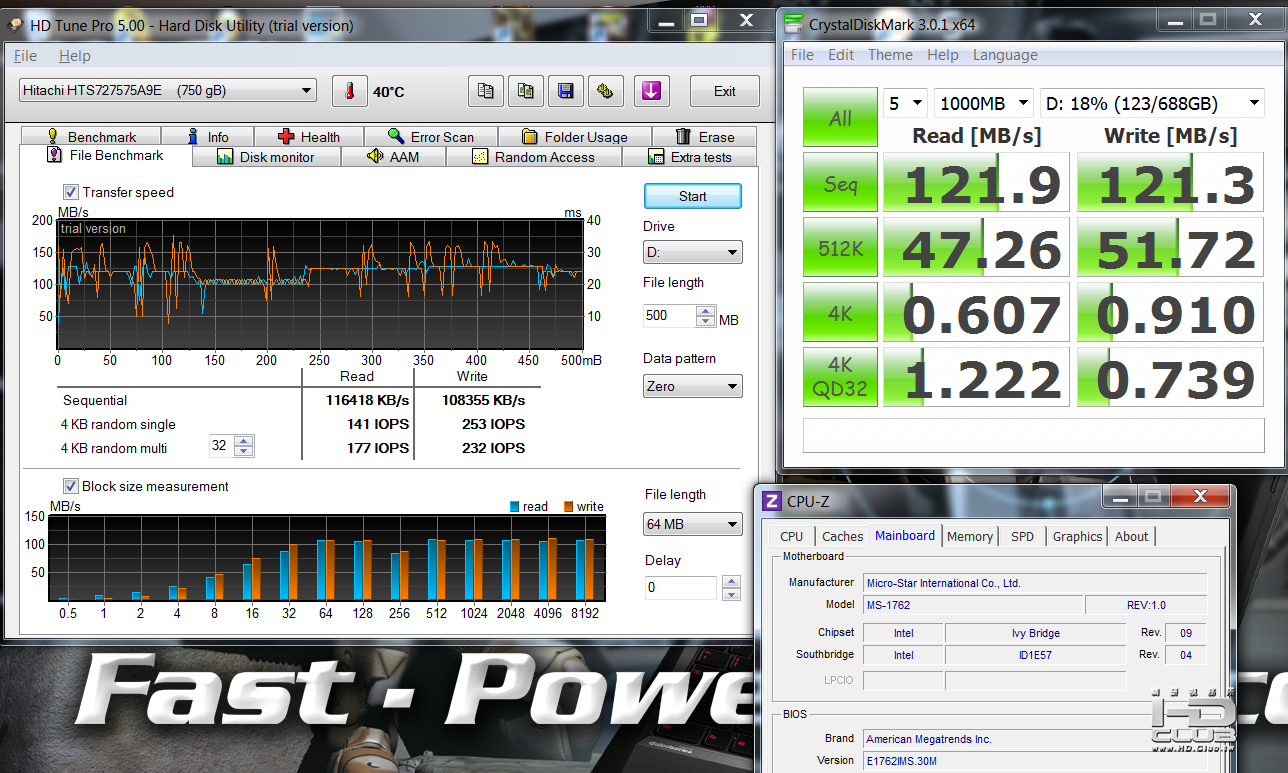The image size is (1288, 773).
Task: Open the File menu in CrystalDiskMark
Action: (802, 55)
